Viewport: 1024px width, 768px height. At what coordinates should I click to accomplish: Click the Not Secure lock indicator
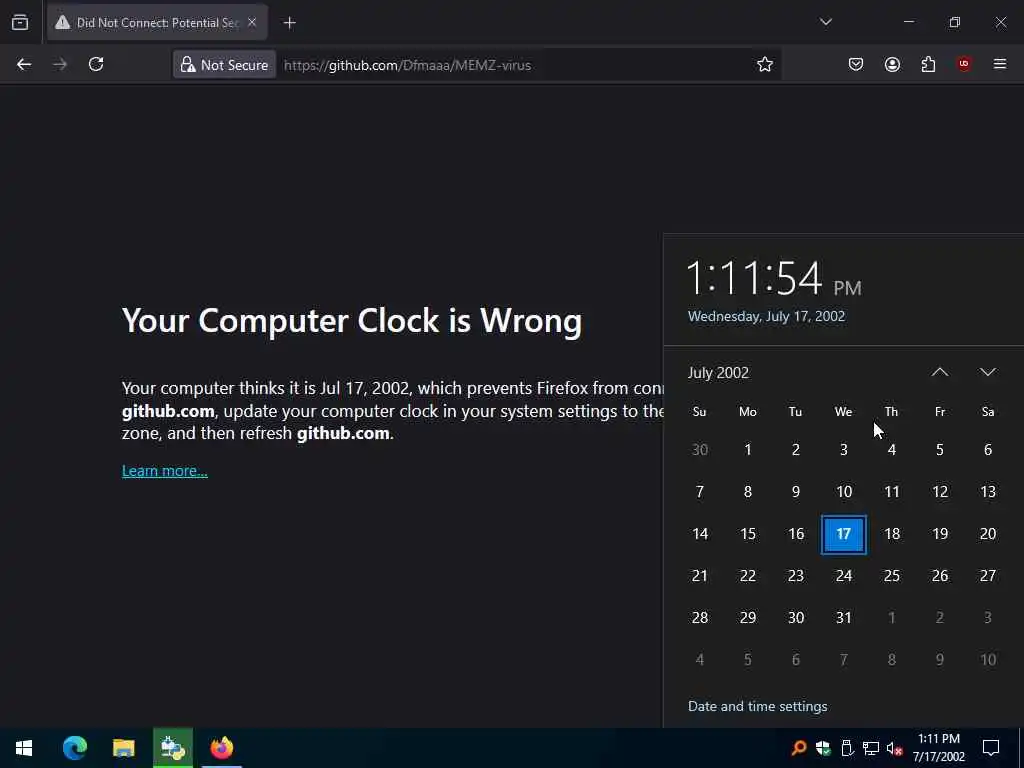coord(224,65)
